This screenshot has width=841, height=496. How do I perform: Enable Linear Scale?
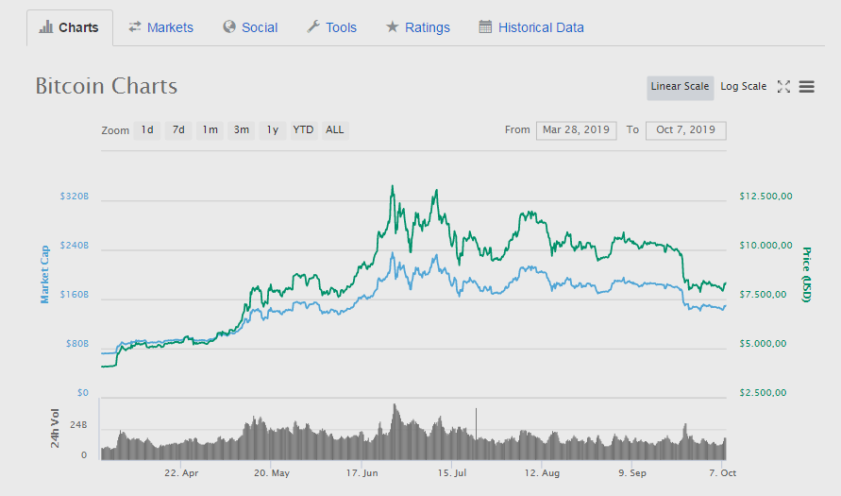point(680,87)
